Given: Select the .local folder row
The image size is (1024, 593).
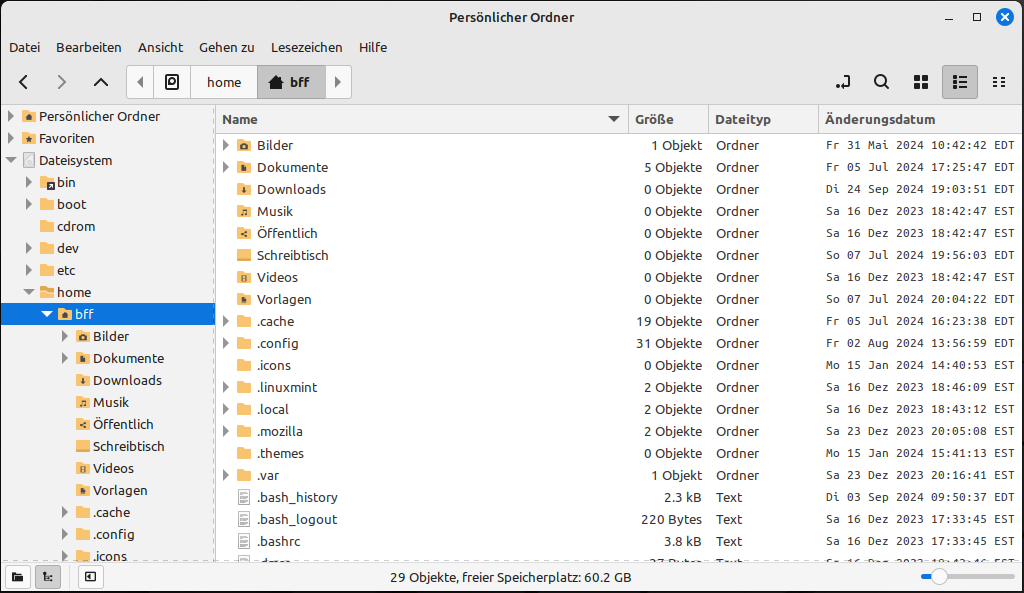Looking at the screenshot, I should point(618,409).
